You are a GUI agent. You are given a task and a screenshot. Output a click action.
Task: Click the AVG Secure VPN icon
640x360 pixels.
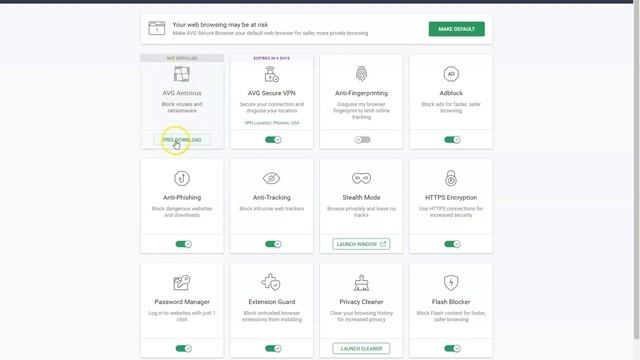point(271,74)
